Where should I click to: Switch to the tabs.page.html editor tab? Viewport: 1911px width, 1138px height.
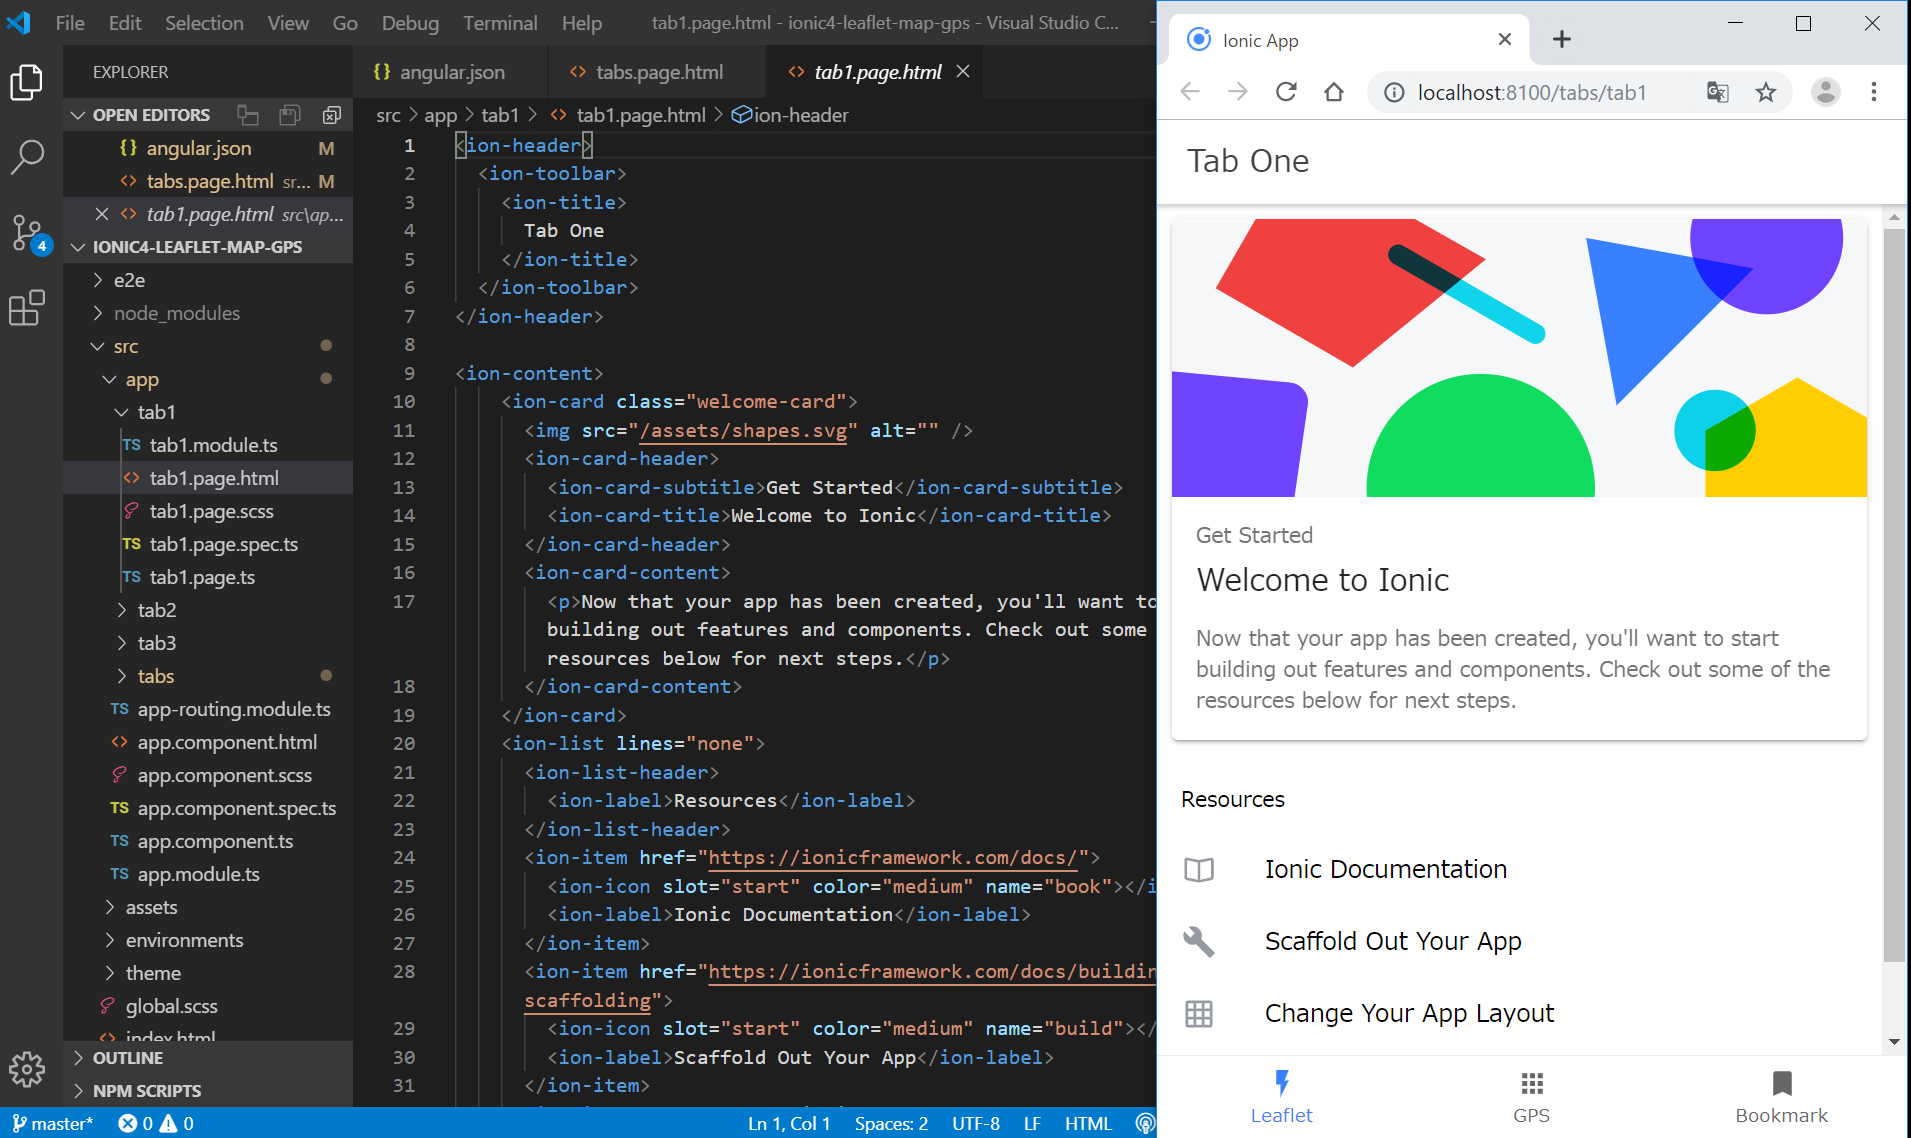coord(658,72)
